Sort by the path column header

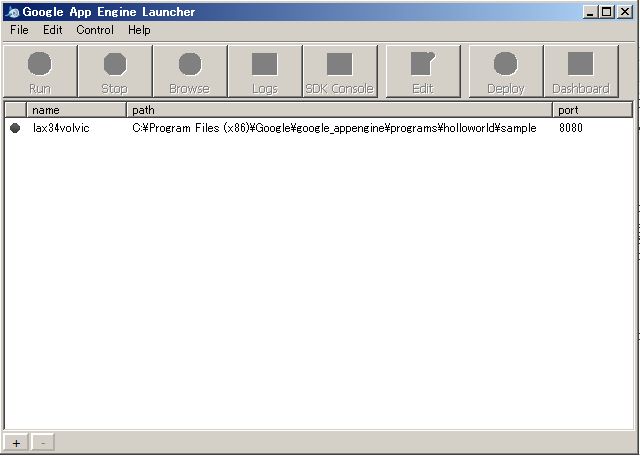[340, 110]
